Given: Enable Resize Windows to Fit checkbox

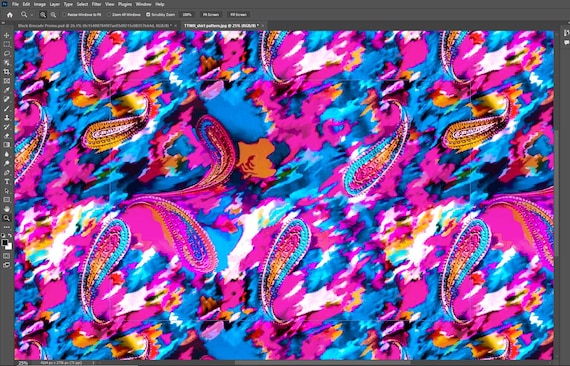Looking at the screenshot, I should coord(64,15).
